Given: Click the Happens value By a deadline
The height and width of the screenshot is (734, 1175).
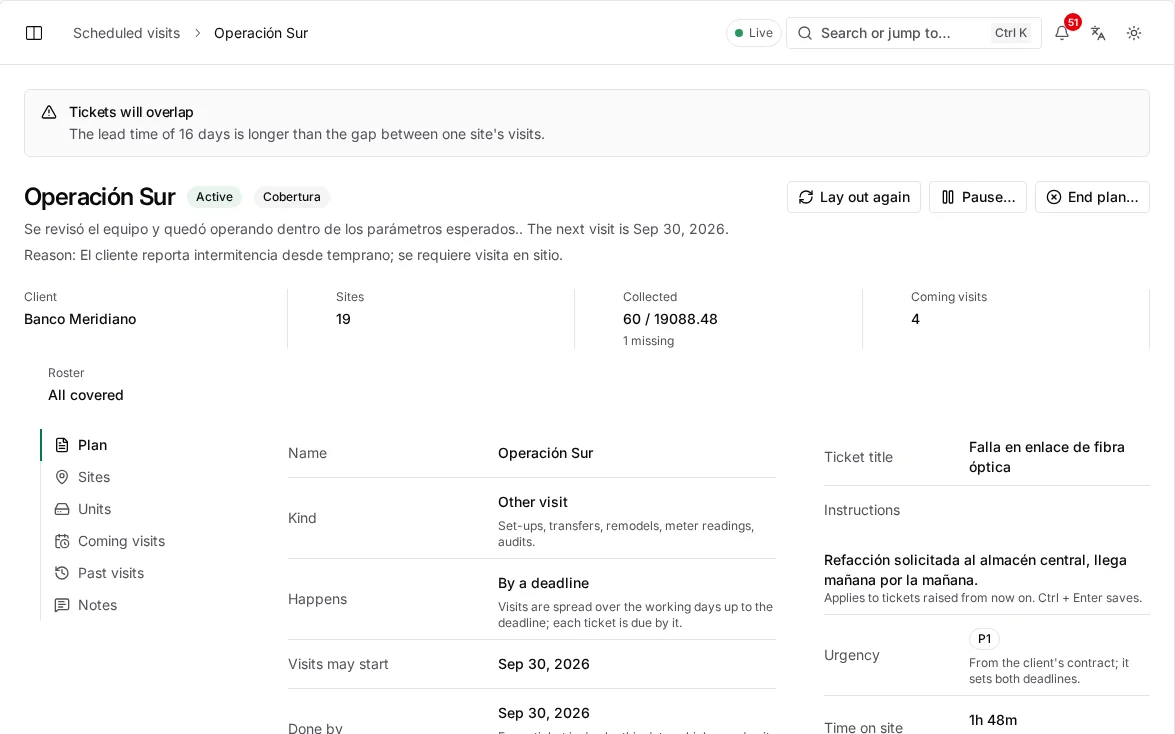Looking at the screenshot, I should pos(543,583).
